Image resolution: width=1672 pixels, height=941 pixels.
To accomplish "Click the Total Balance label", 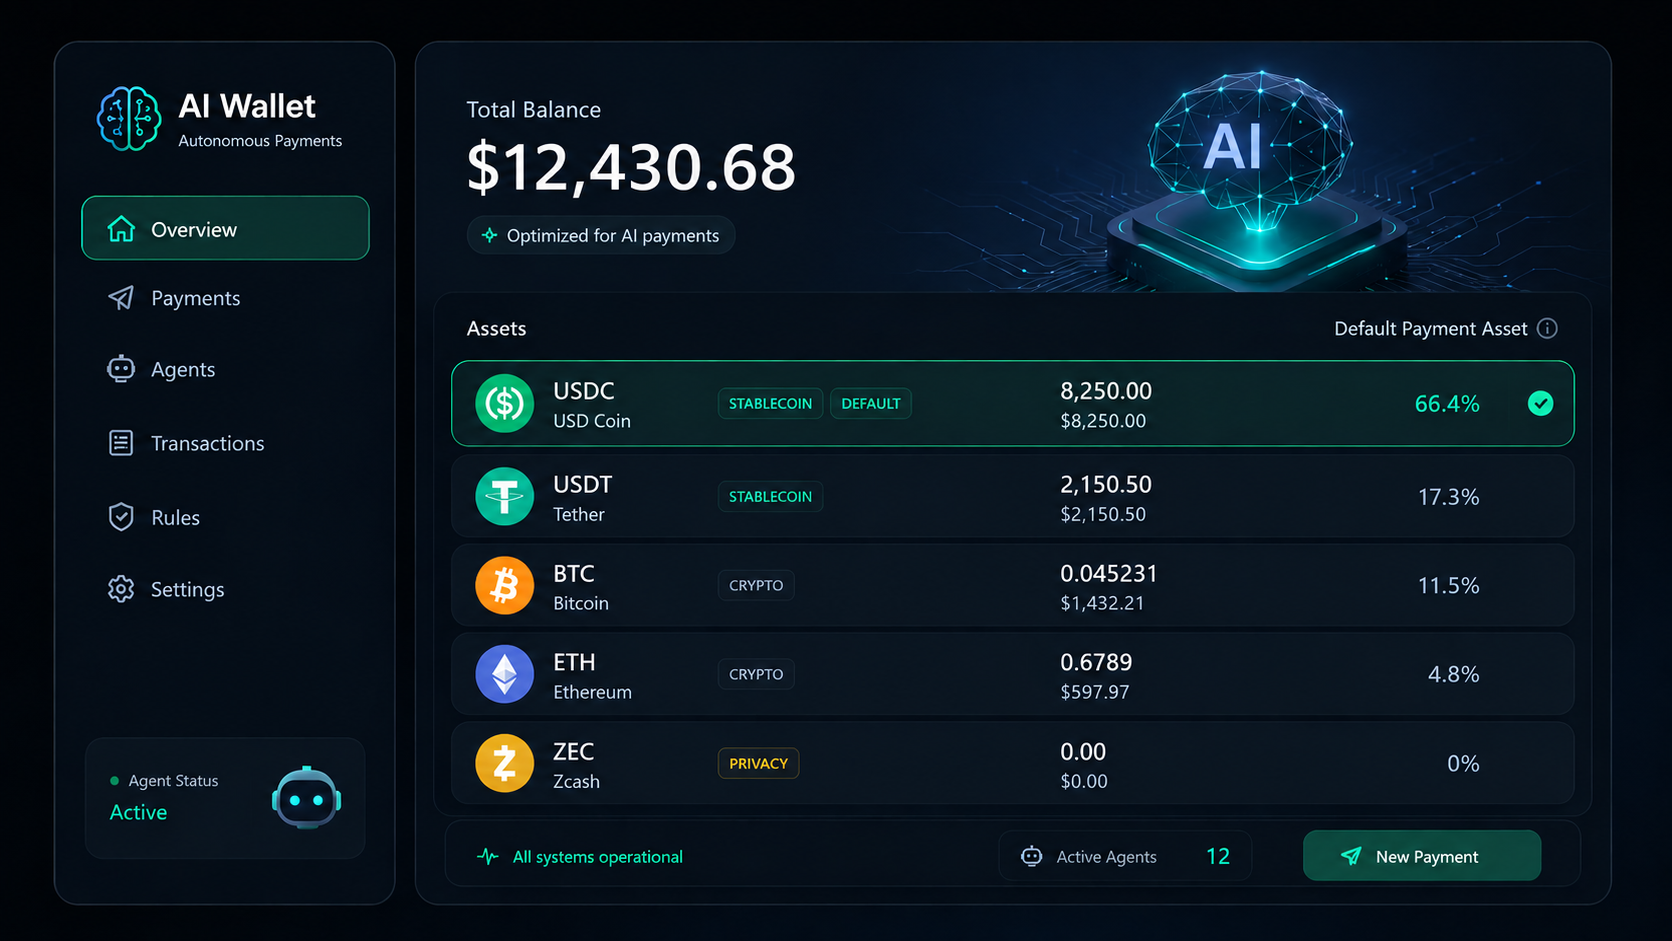I will (534, 110).
